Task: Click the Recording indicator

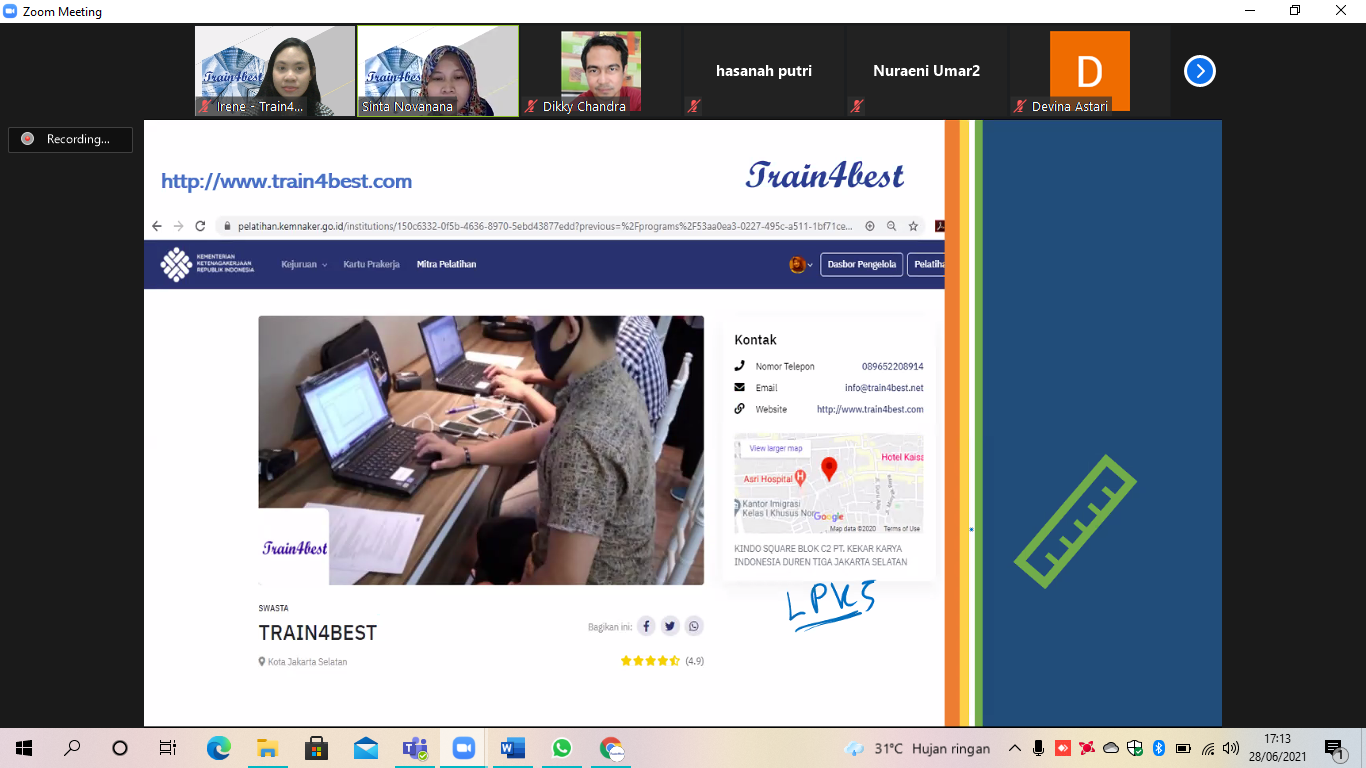Action: [x=70, y=139]
